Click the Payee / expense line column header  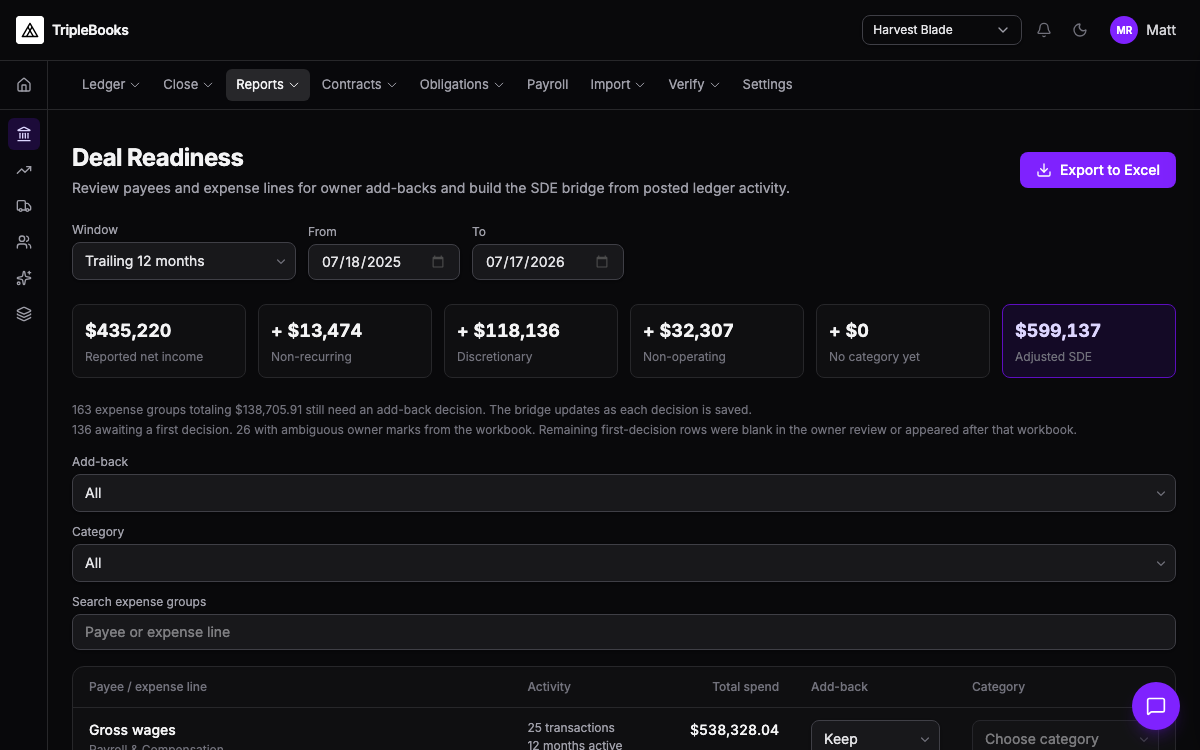(148, 687)
